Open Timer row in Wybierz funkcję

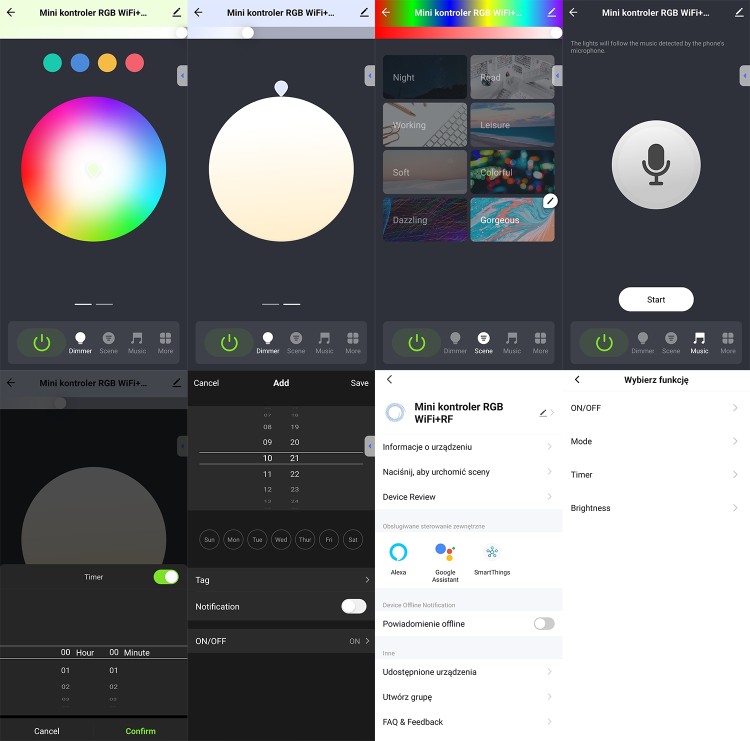[x=656, y=475]
